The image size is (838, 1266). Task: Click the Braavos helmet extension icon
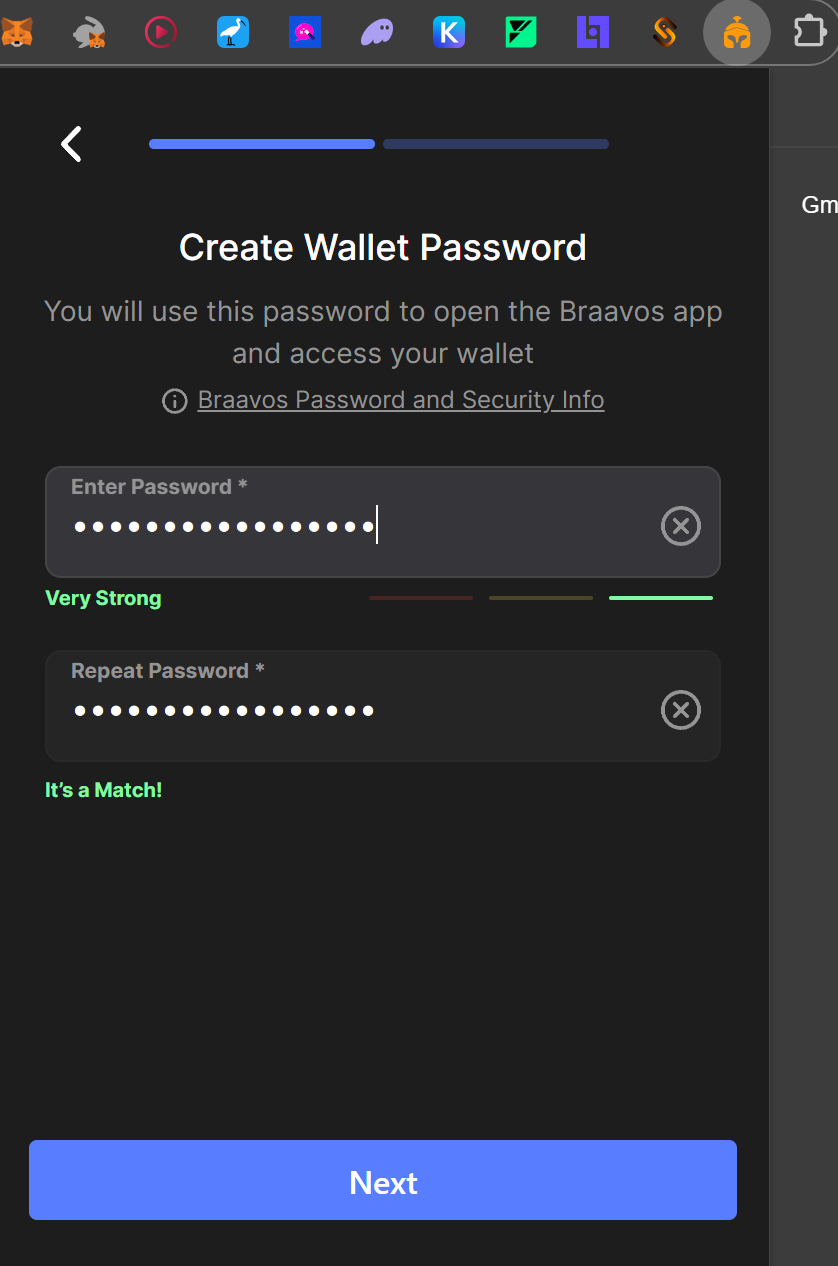click(x=736, y=31)
